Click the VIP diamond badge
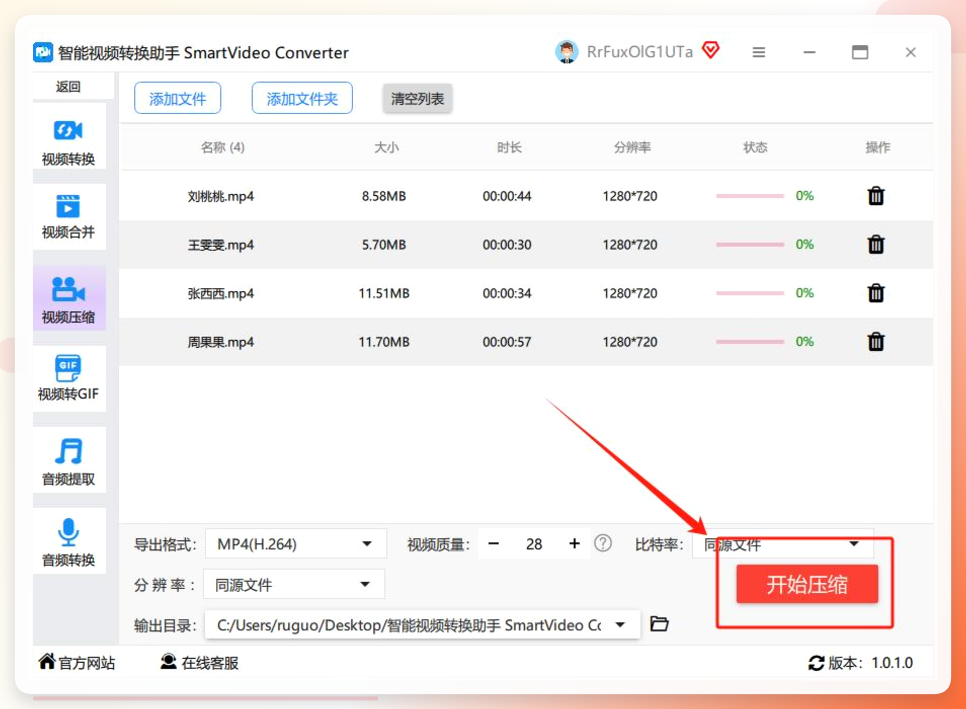966x709 pixels. pyautogui.click(x=710, y=50)
